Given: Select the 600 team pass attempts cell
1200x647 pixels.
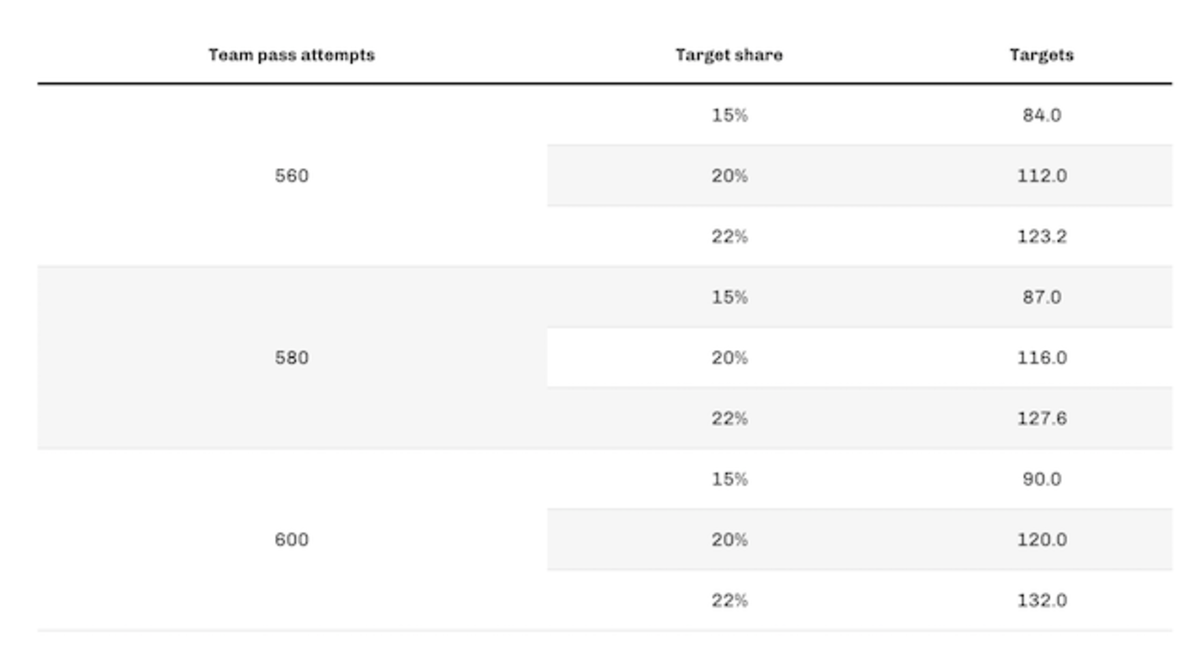Looking at the screenshot, I should 292,540.
